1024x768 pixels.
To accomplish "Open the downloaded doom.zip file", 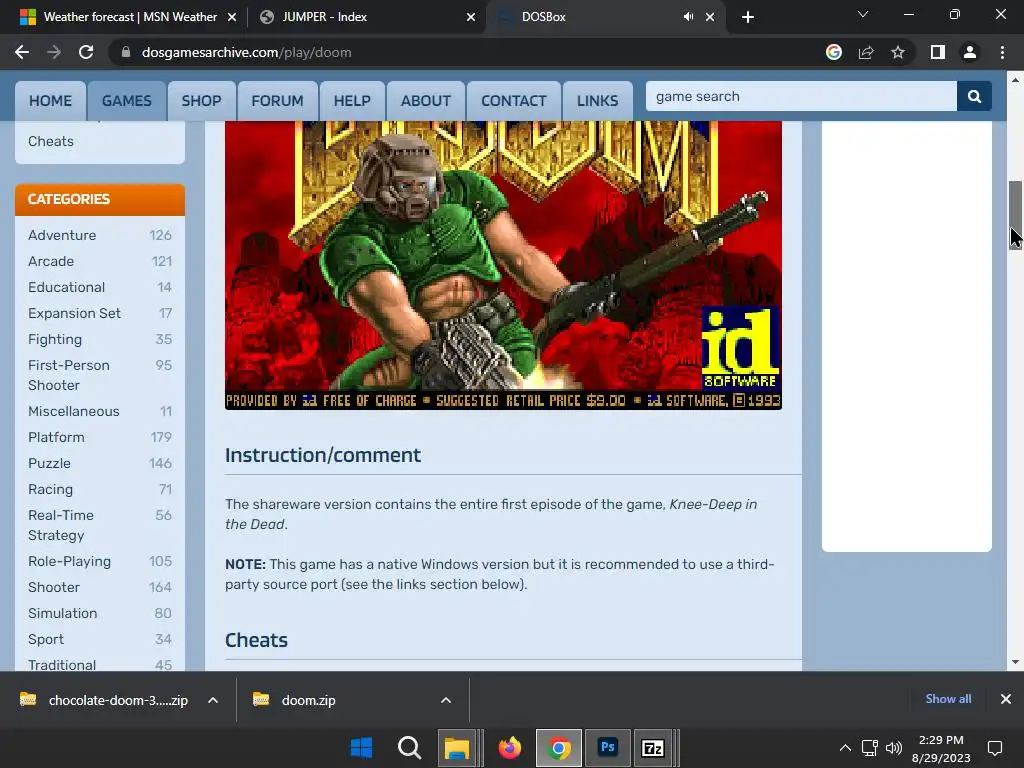I will pyautogui.click(x=308, y=700).
